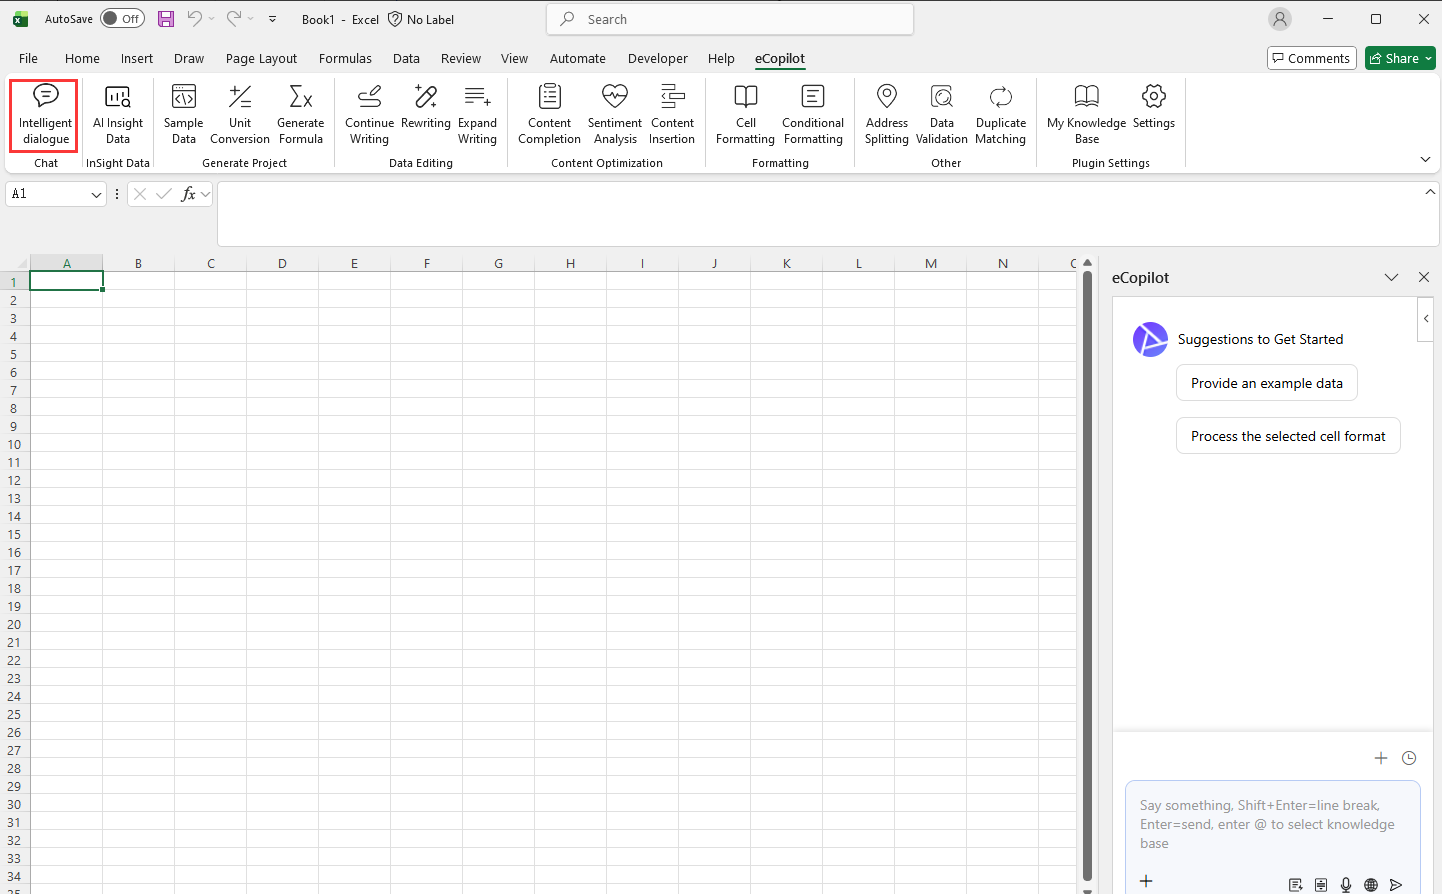View chat history clock icon
The height and width of the screenshot is (894, 1442).
(1409, 758)
